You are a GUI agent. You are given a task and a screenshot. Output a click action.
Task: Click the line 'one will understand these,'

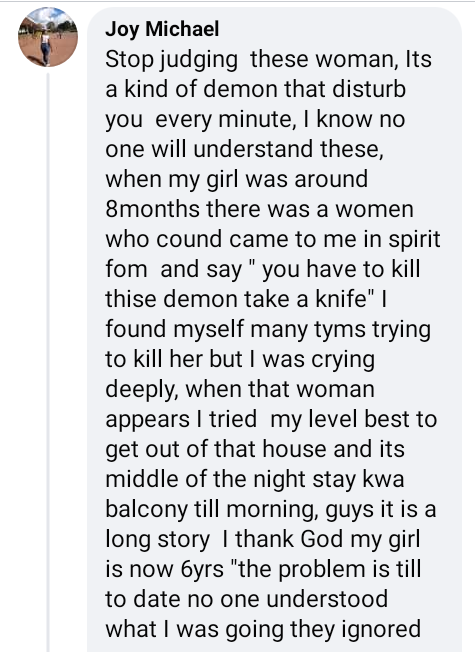pyautogui.click(x=245, y=149)
